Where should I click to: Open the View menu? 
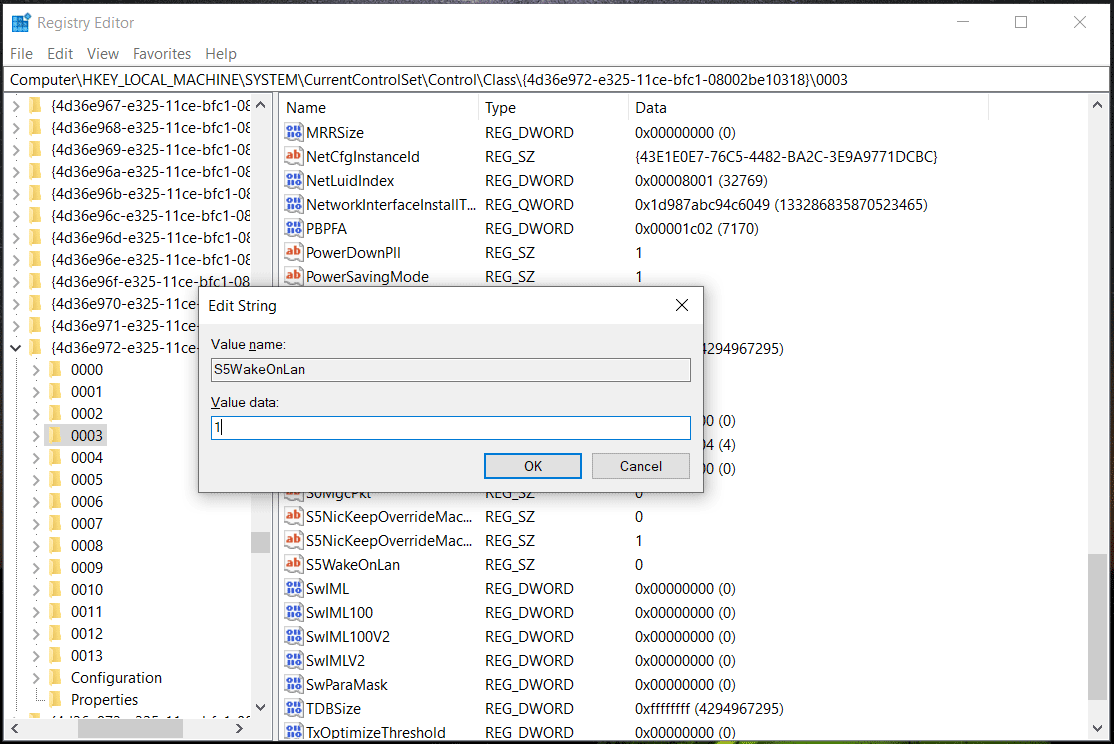(102, 53)
